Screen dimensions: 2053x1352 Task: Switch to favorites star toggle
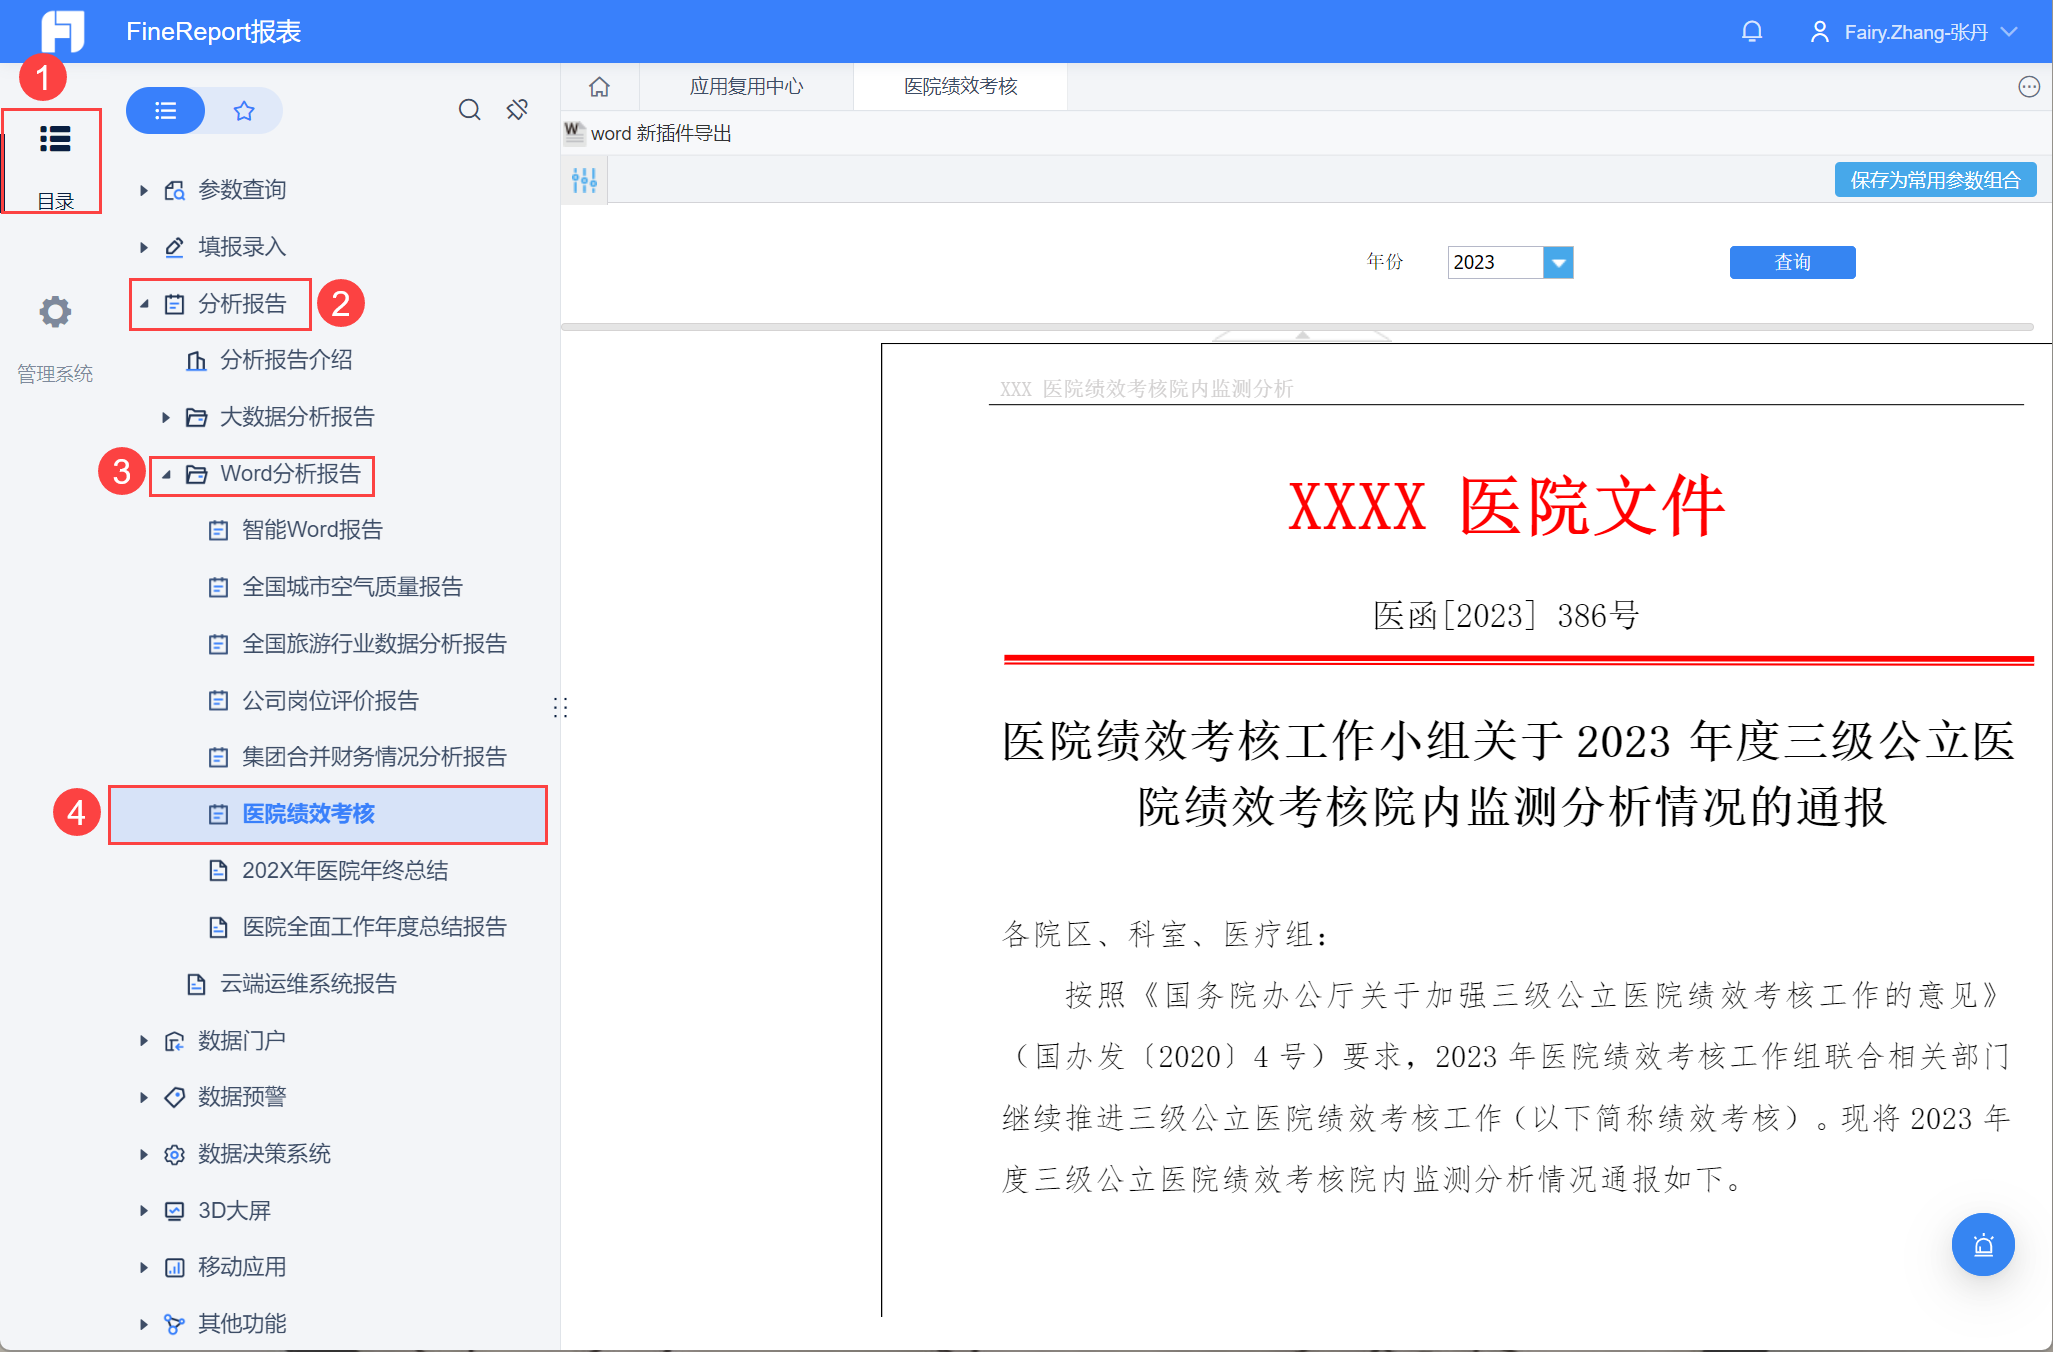243,111
